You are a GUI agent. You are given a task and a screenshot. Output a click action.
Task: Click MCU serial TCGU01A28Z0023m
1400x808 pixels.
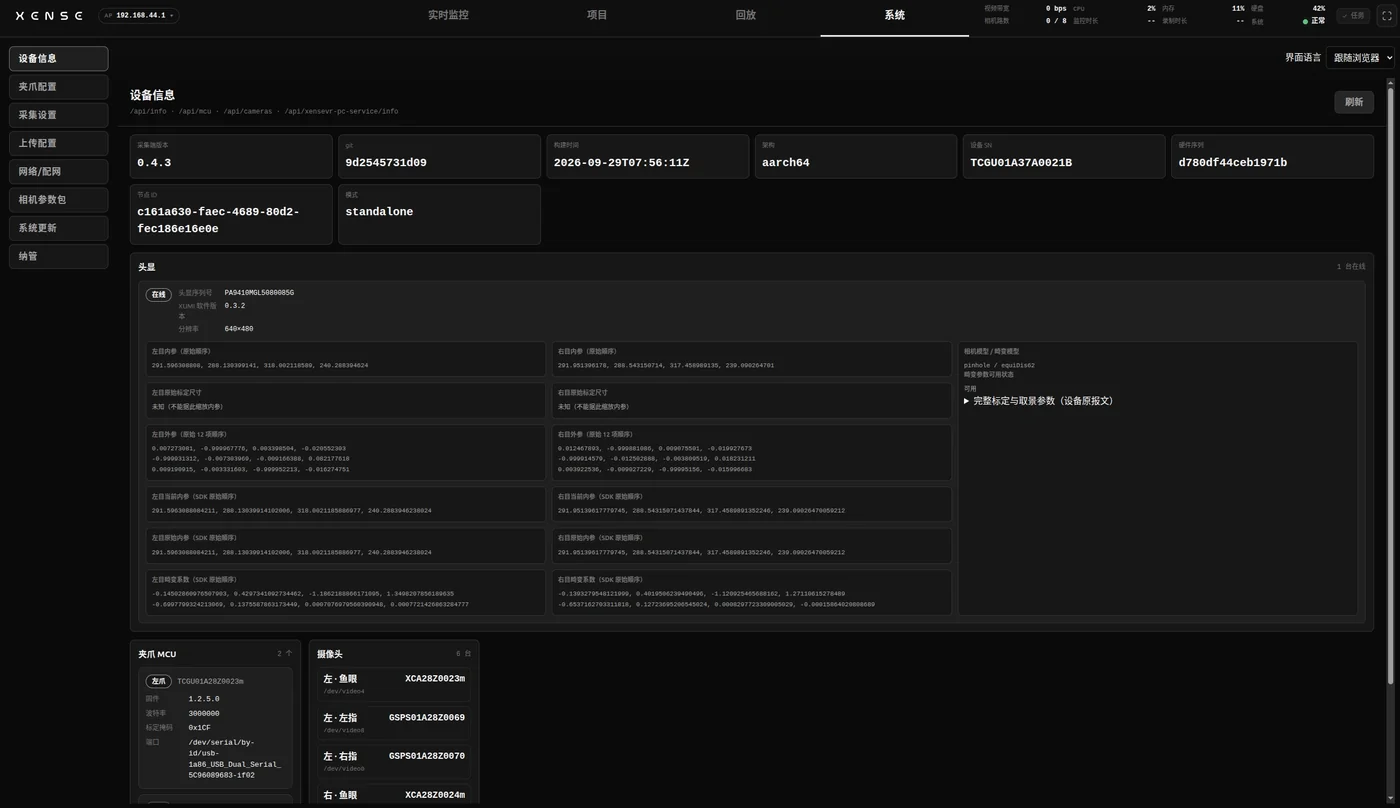tap(210, 681)
